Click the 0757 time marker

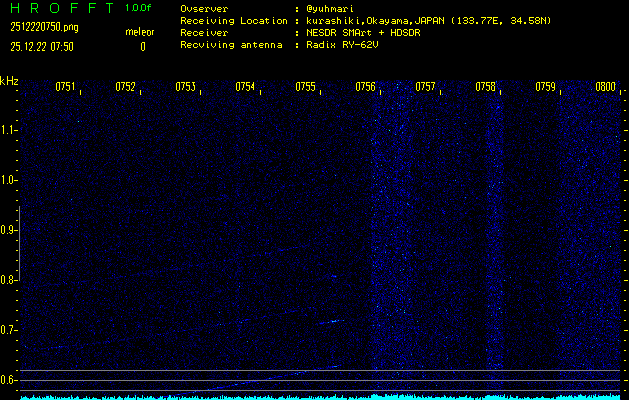click(425, 87)
